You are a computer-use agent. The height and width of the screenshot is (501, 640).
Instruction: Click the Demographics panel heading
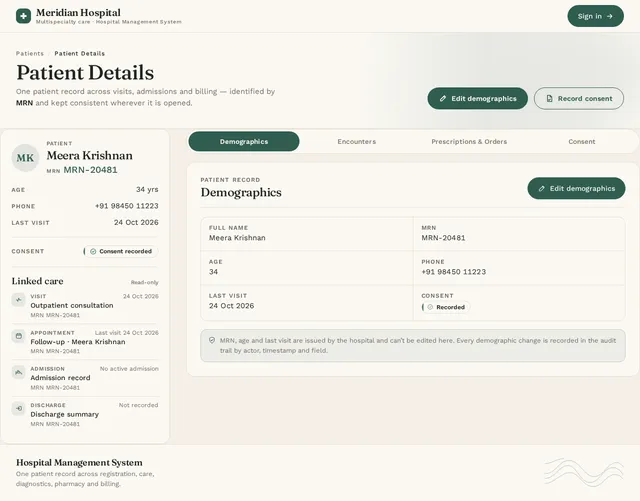pos(241,192)
